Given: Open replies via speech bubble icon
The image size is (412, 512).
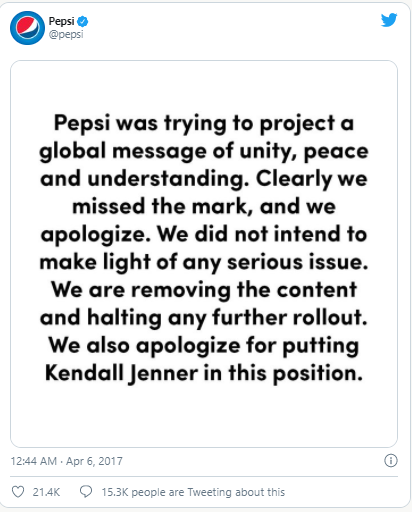Looking at the screenshot, I should pos(86,492).
